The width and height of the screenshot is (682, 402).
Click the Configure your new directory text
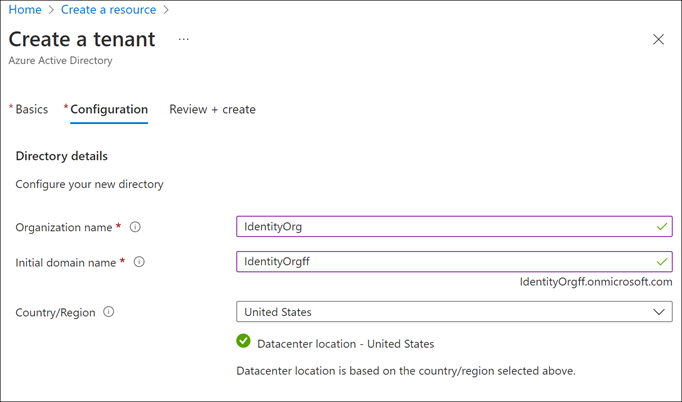pos(89,184)
